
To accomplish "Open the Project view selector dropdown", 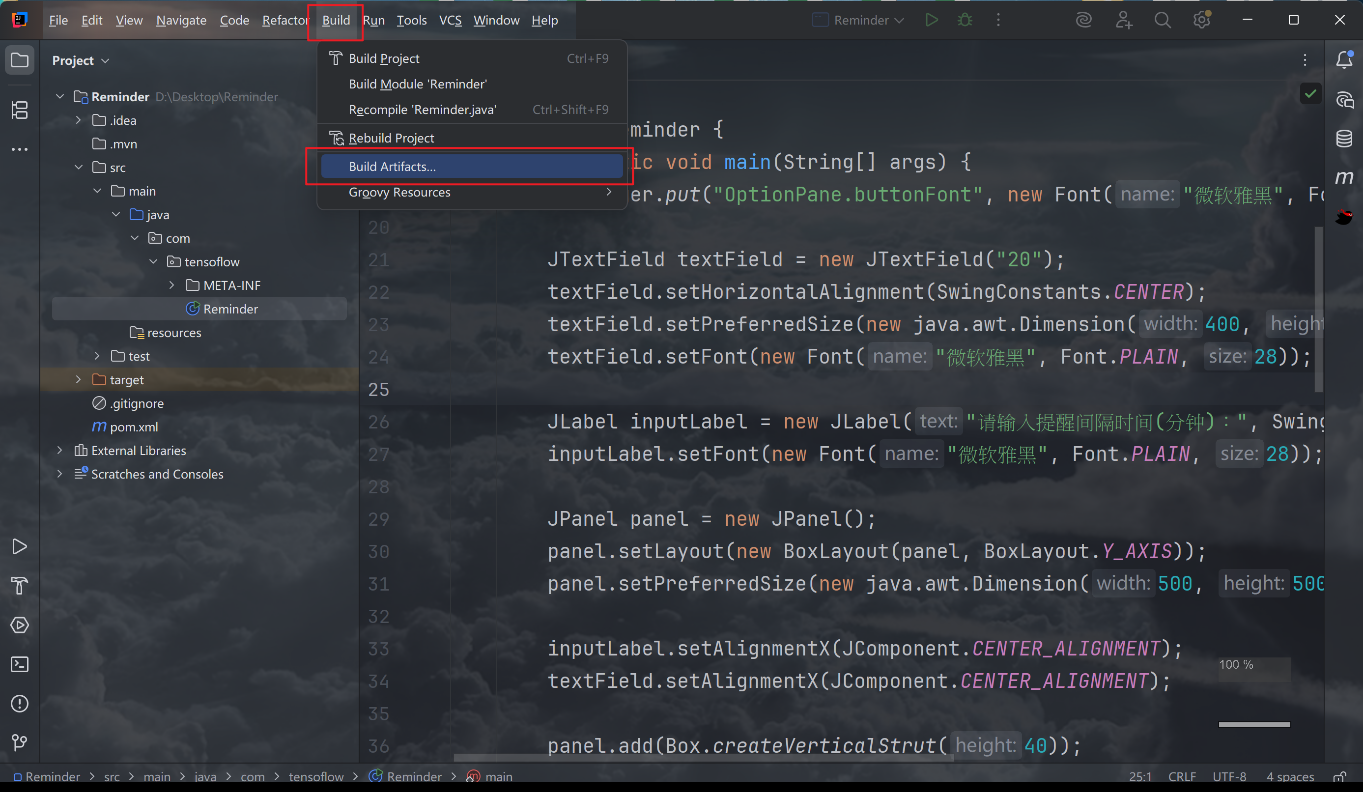I will point(80,61).
